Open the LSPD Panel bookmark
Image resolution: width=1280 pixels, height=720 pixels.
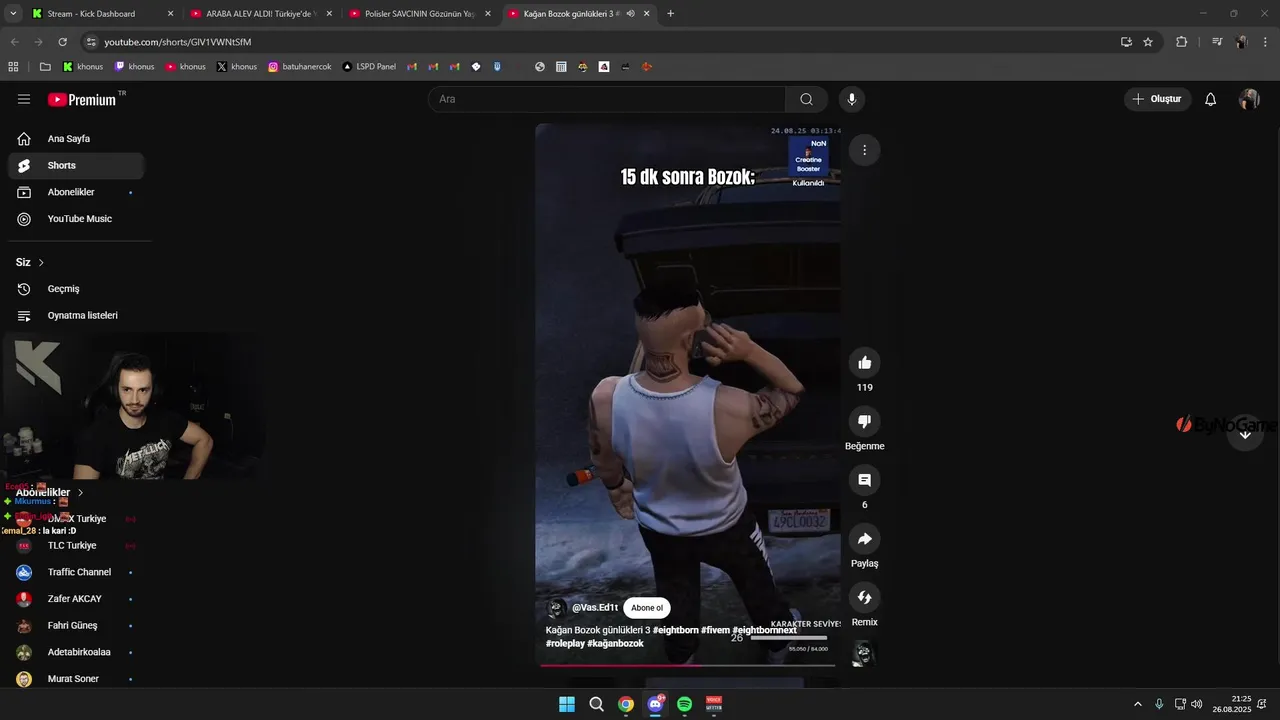[x=369, y=67]
